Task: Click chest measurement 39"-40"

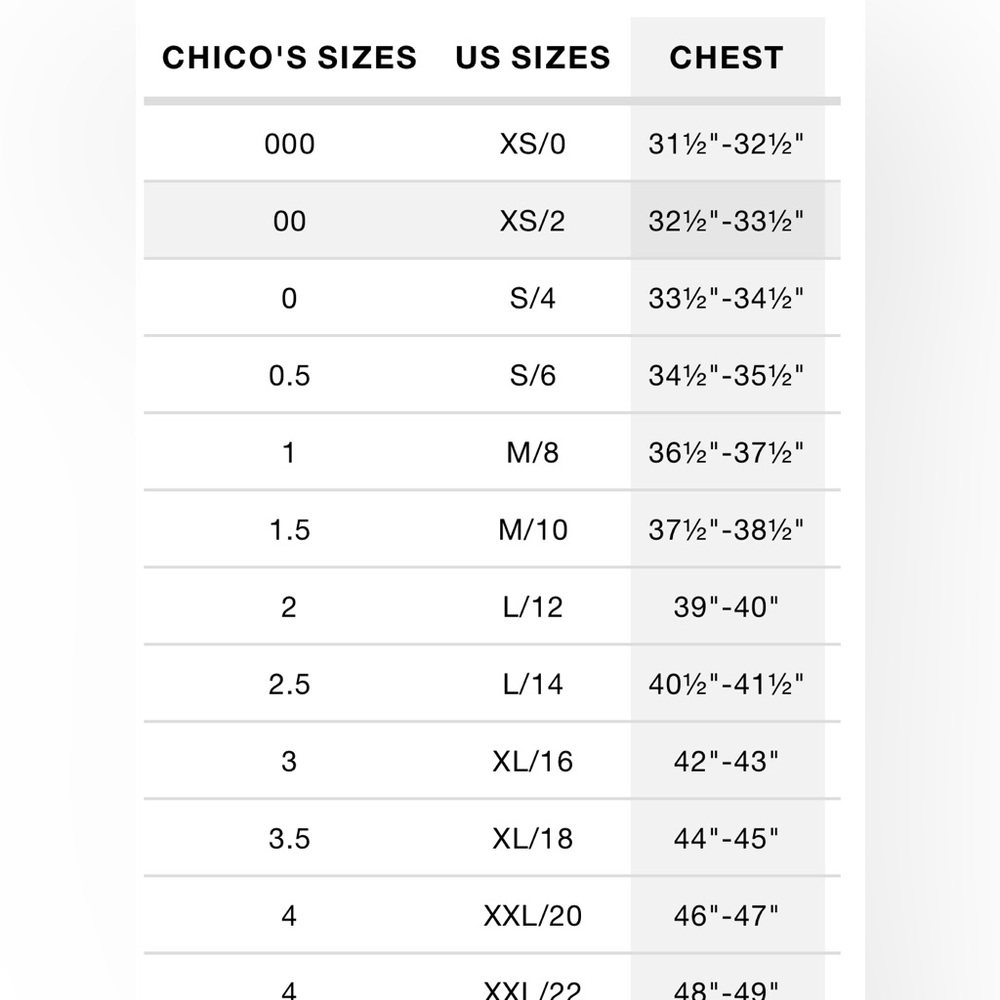Action: (x=726, y=607)
